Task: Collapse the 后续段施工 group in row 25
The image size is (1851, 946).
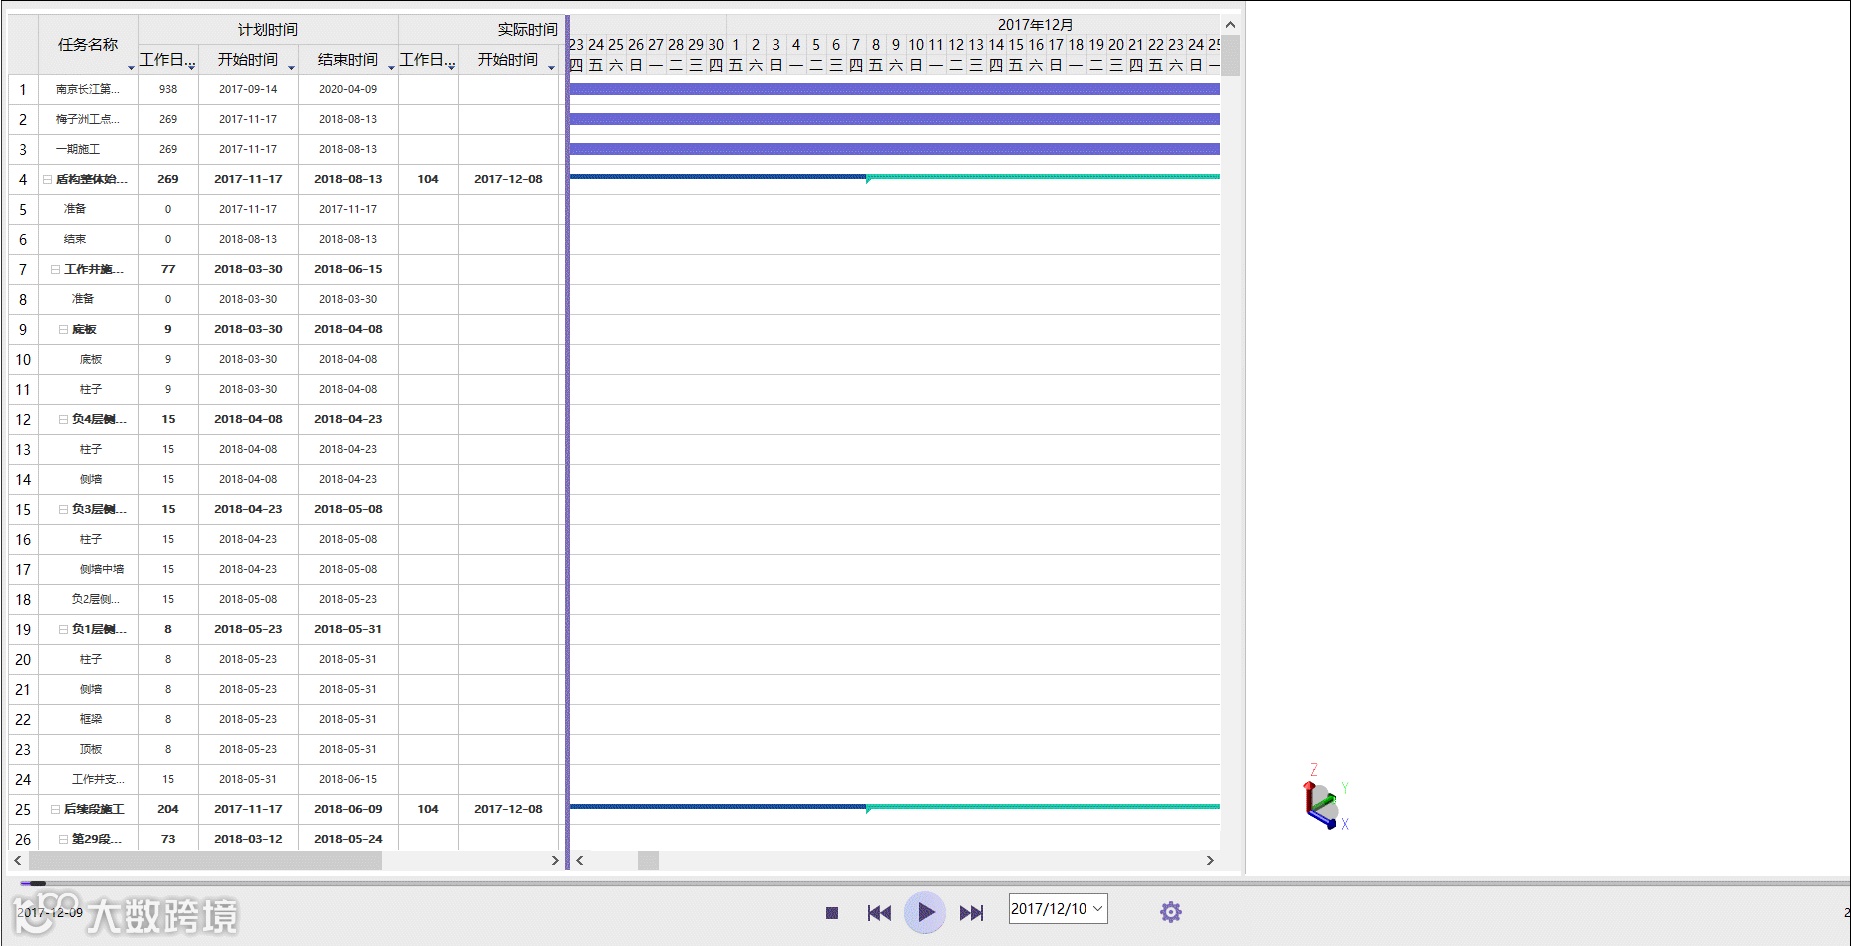Action: pyautogui.click(x=55, y=809)
